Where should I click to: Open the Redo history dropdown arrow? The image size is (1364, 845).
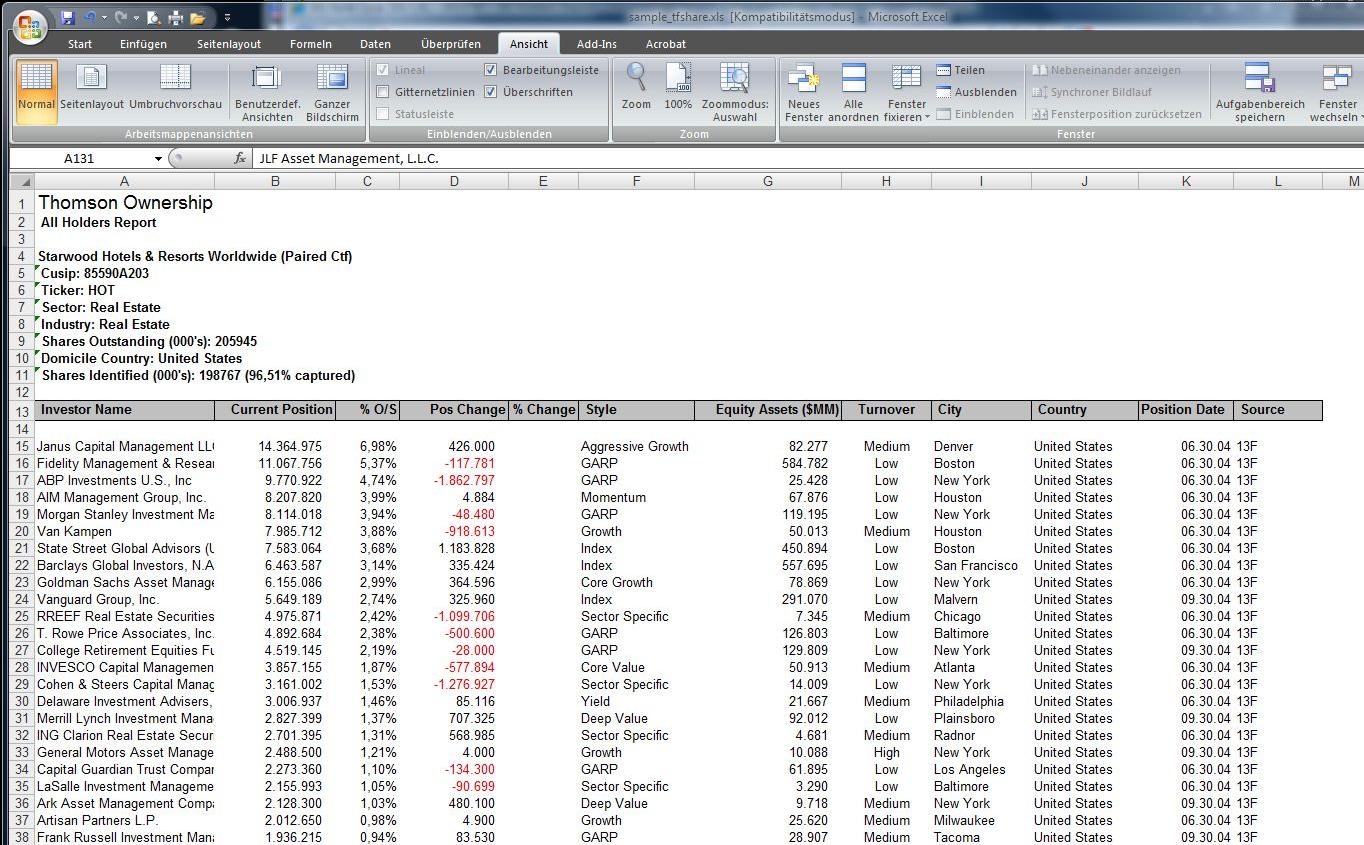point(135,18)
